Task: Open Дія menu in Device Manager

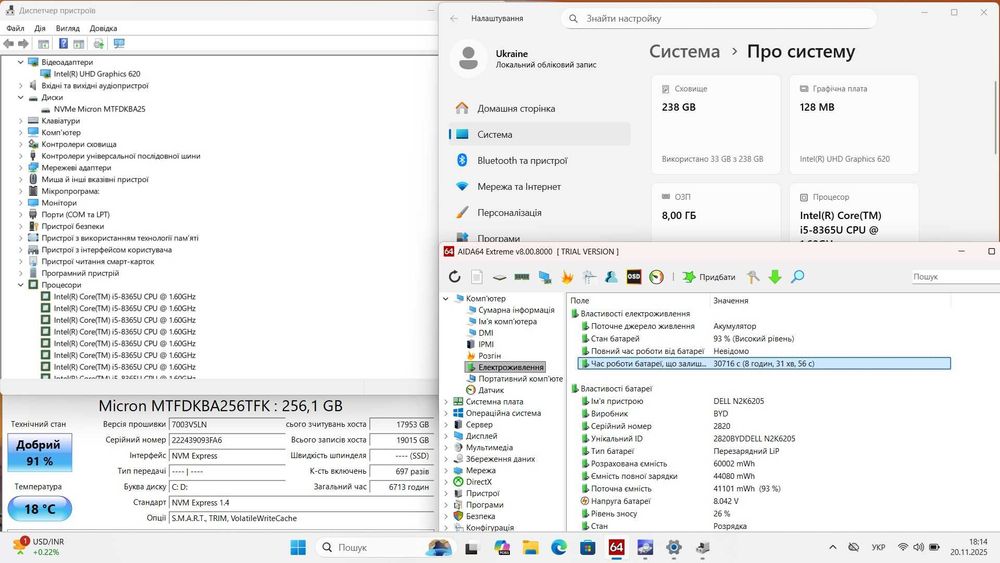Action: coord(40,28)
